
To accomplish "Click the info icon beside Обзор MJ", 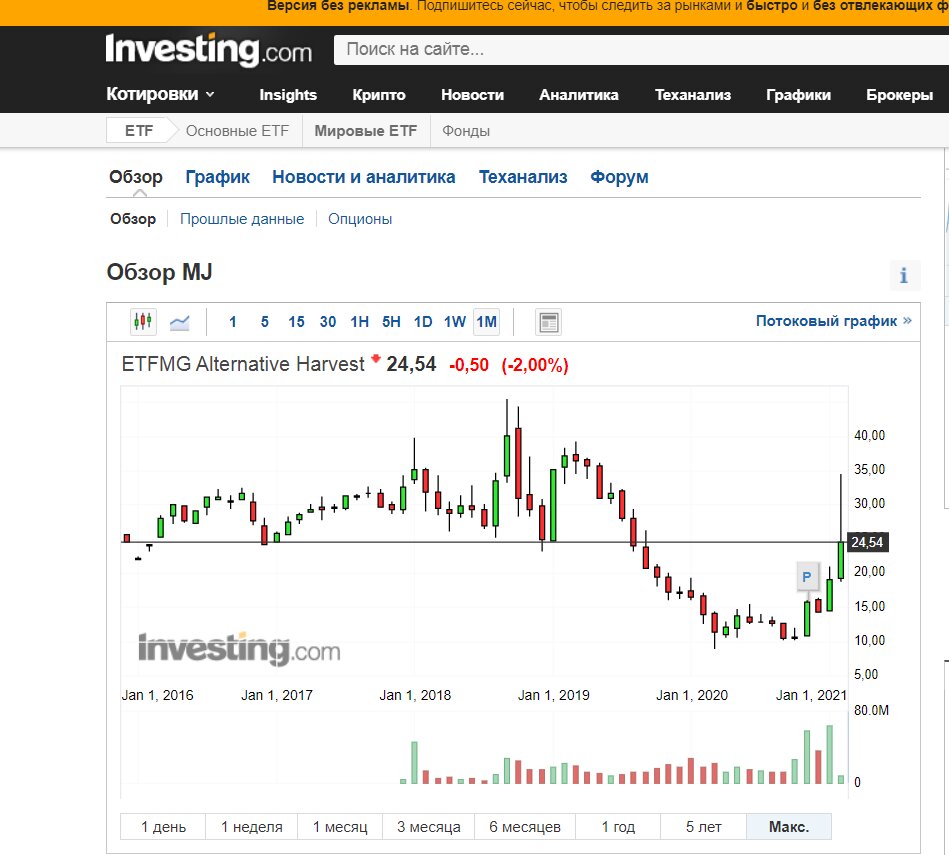I will (904, 275).
